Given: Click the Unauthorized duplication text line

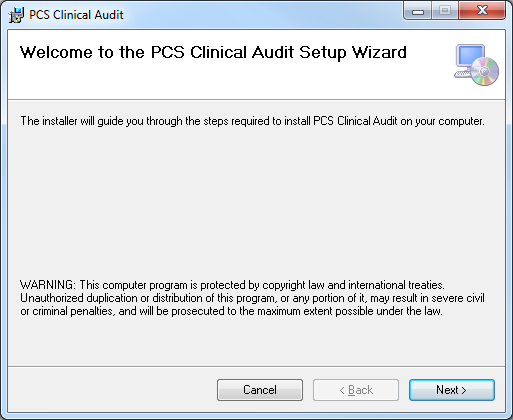Looking at the screenshot, I should pos(252,298).
